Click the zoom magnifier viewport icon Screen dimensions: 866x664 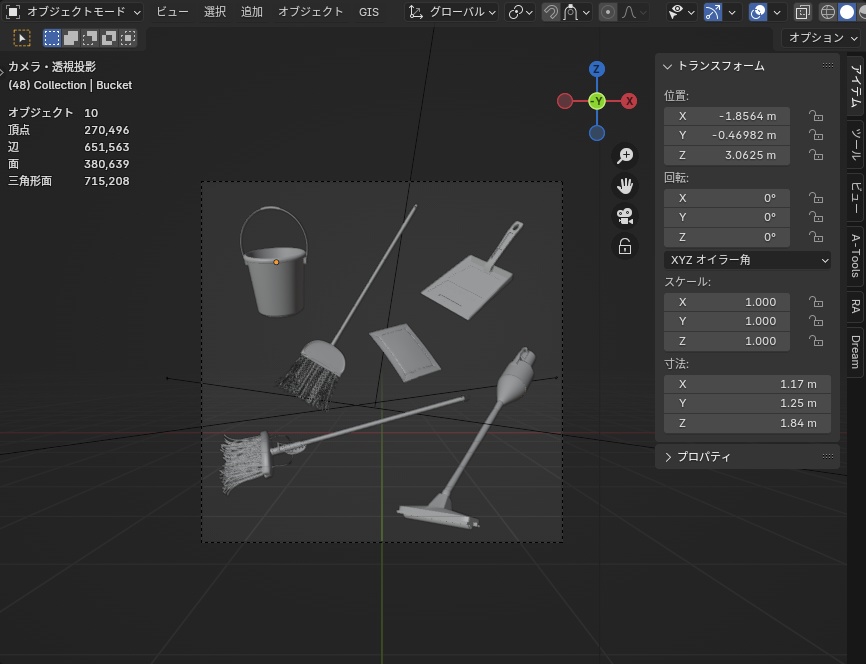[625, 156]
